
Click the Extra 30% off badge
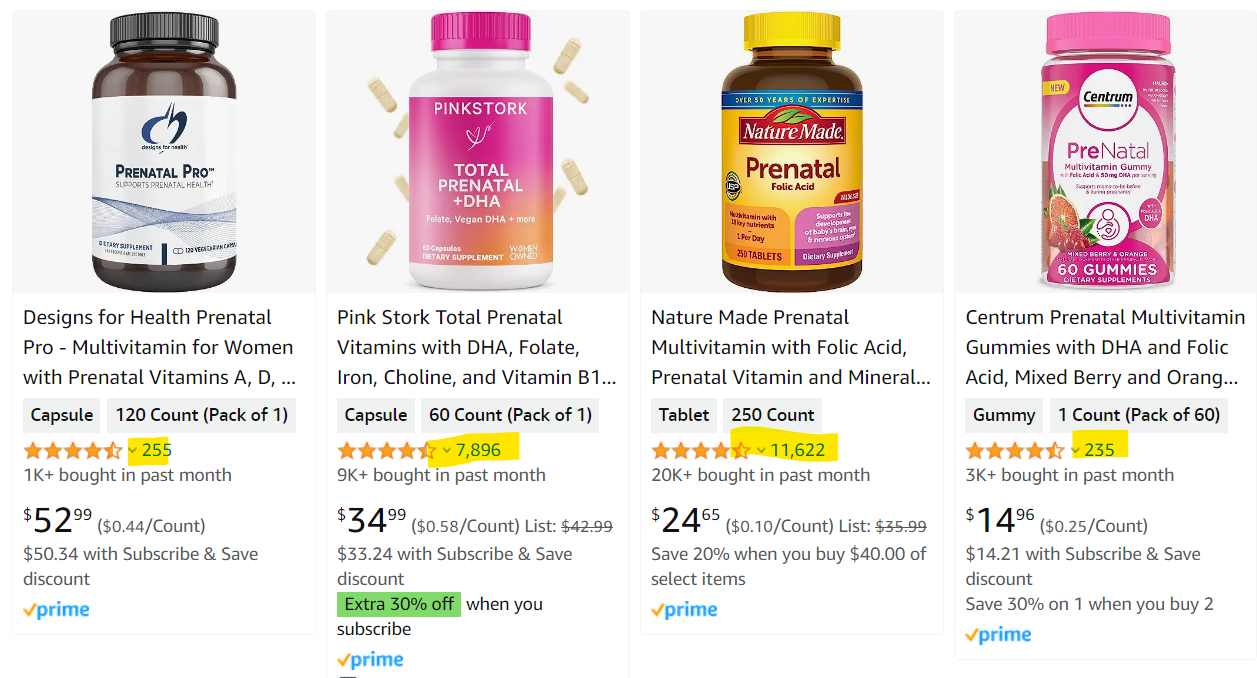(398, 604)
